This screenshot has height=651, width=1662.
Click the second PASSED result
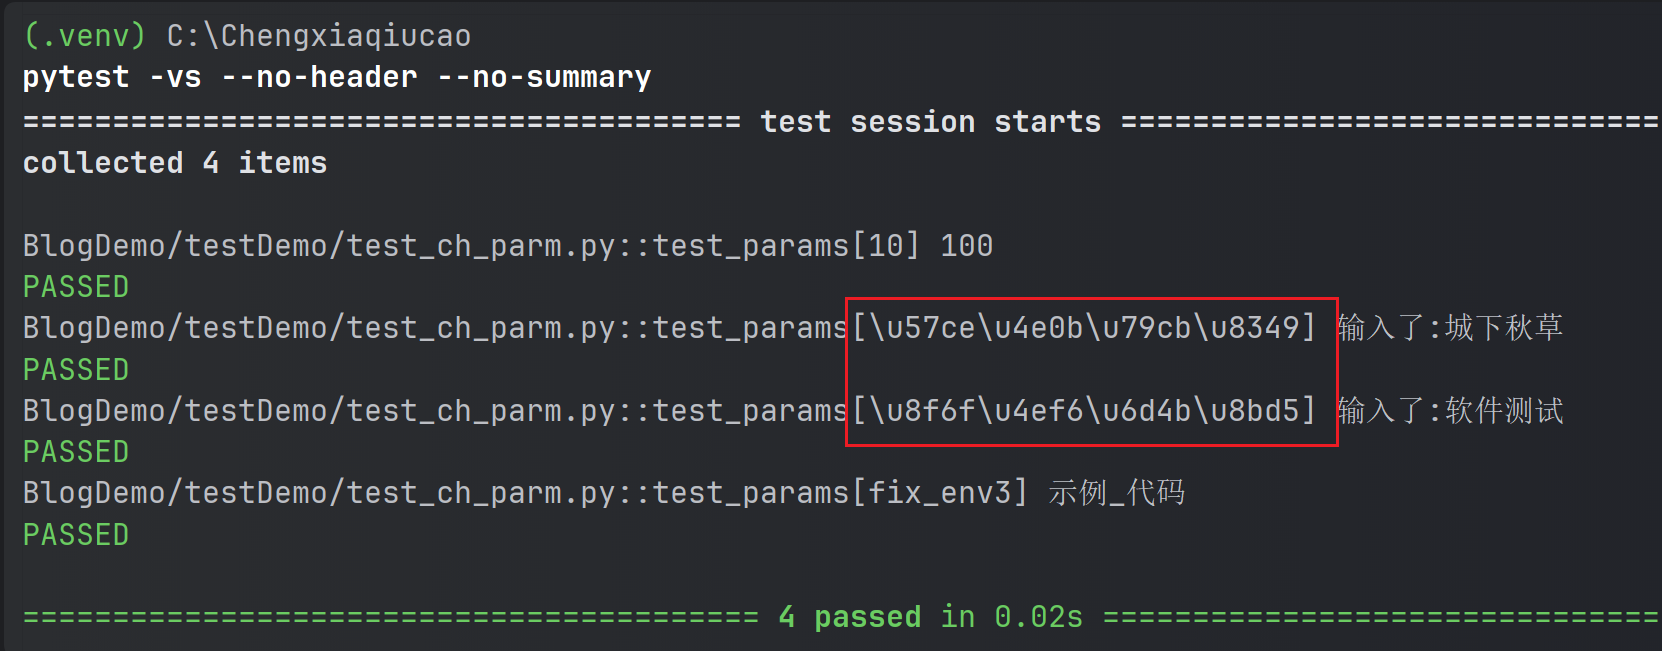(x=76, y=370)
